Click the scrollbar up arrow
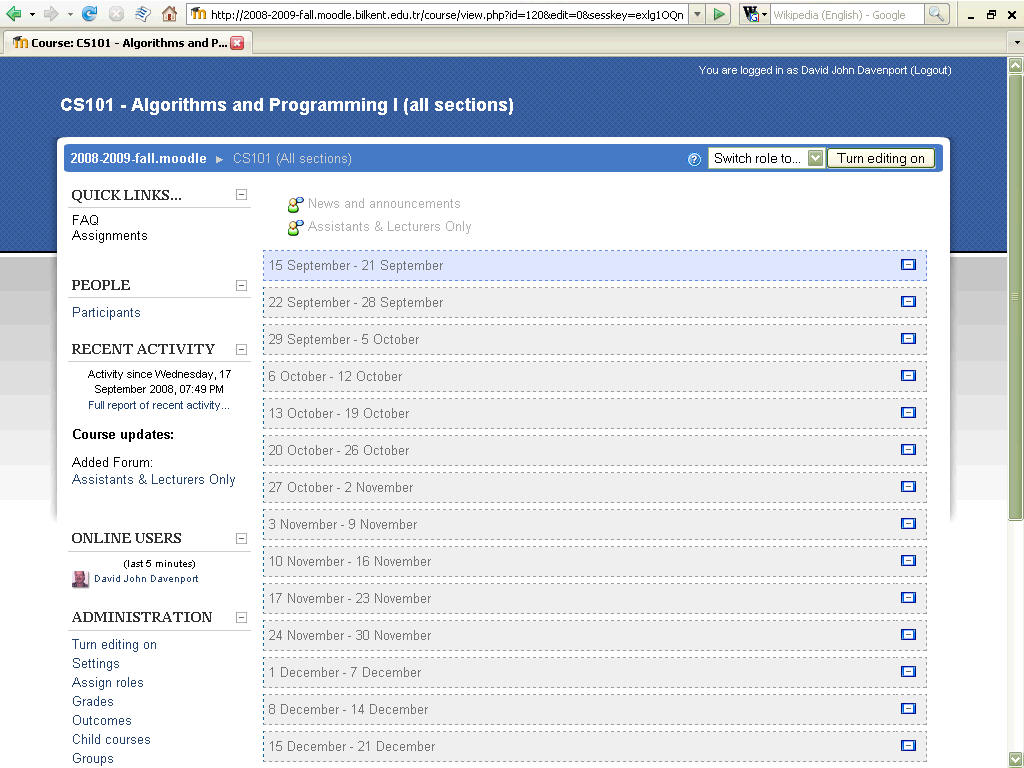This screenshot has width=1024, height=768. (1016, 65)
